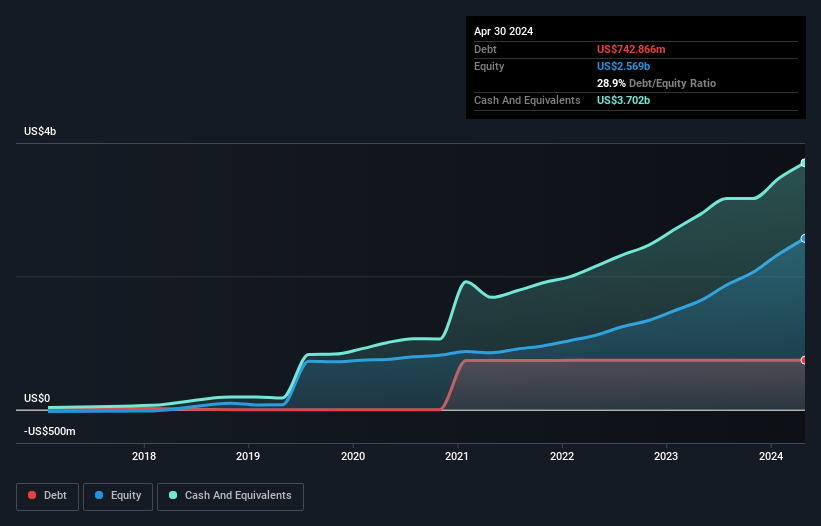
Task: Click the 2023 x-axis label
Action: point(666,456)
